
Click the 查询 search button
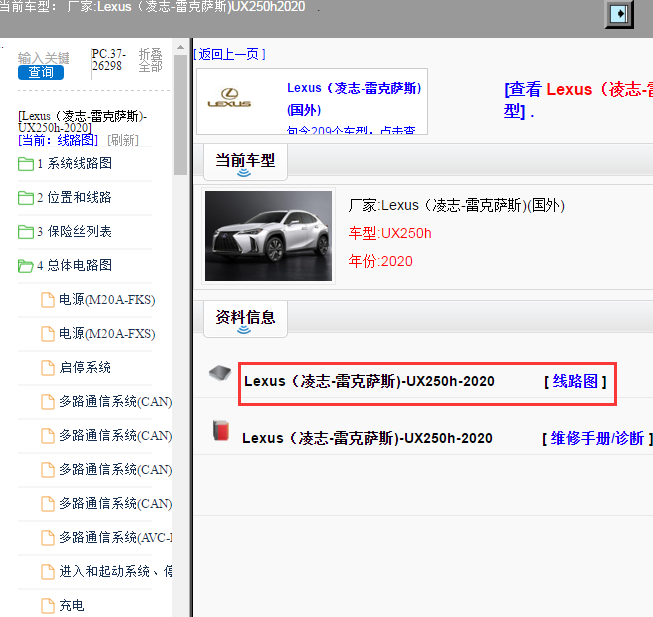(41, 72)
